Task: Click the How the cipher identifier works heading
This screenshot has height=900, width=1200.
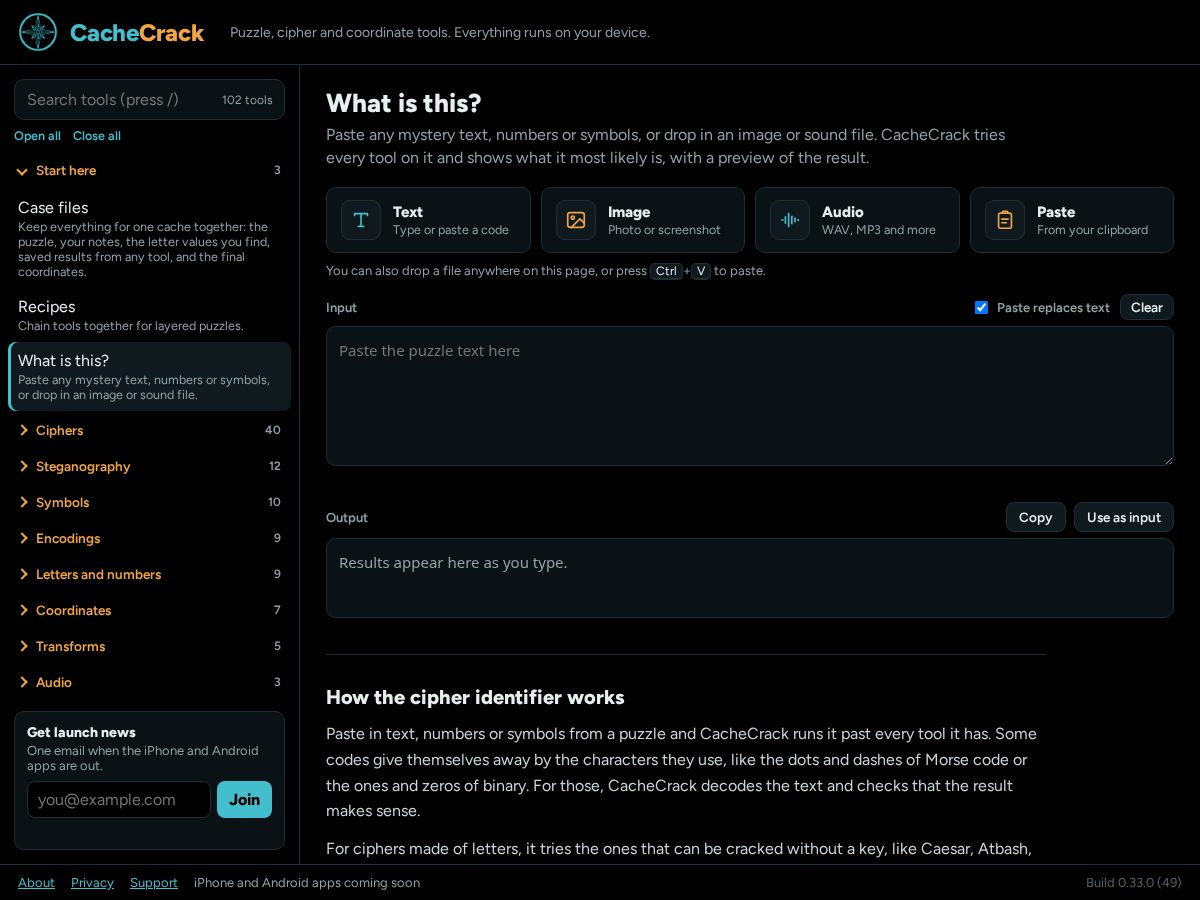Action: tap(475, 697)
